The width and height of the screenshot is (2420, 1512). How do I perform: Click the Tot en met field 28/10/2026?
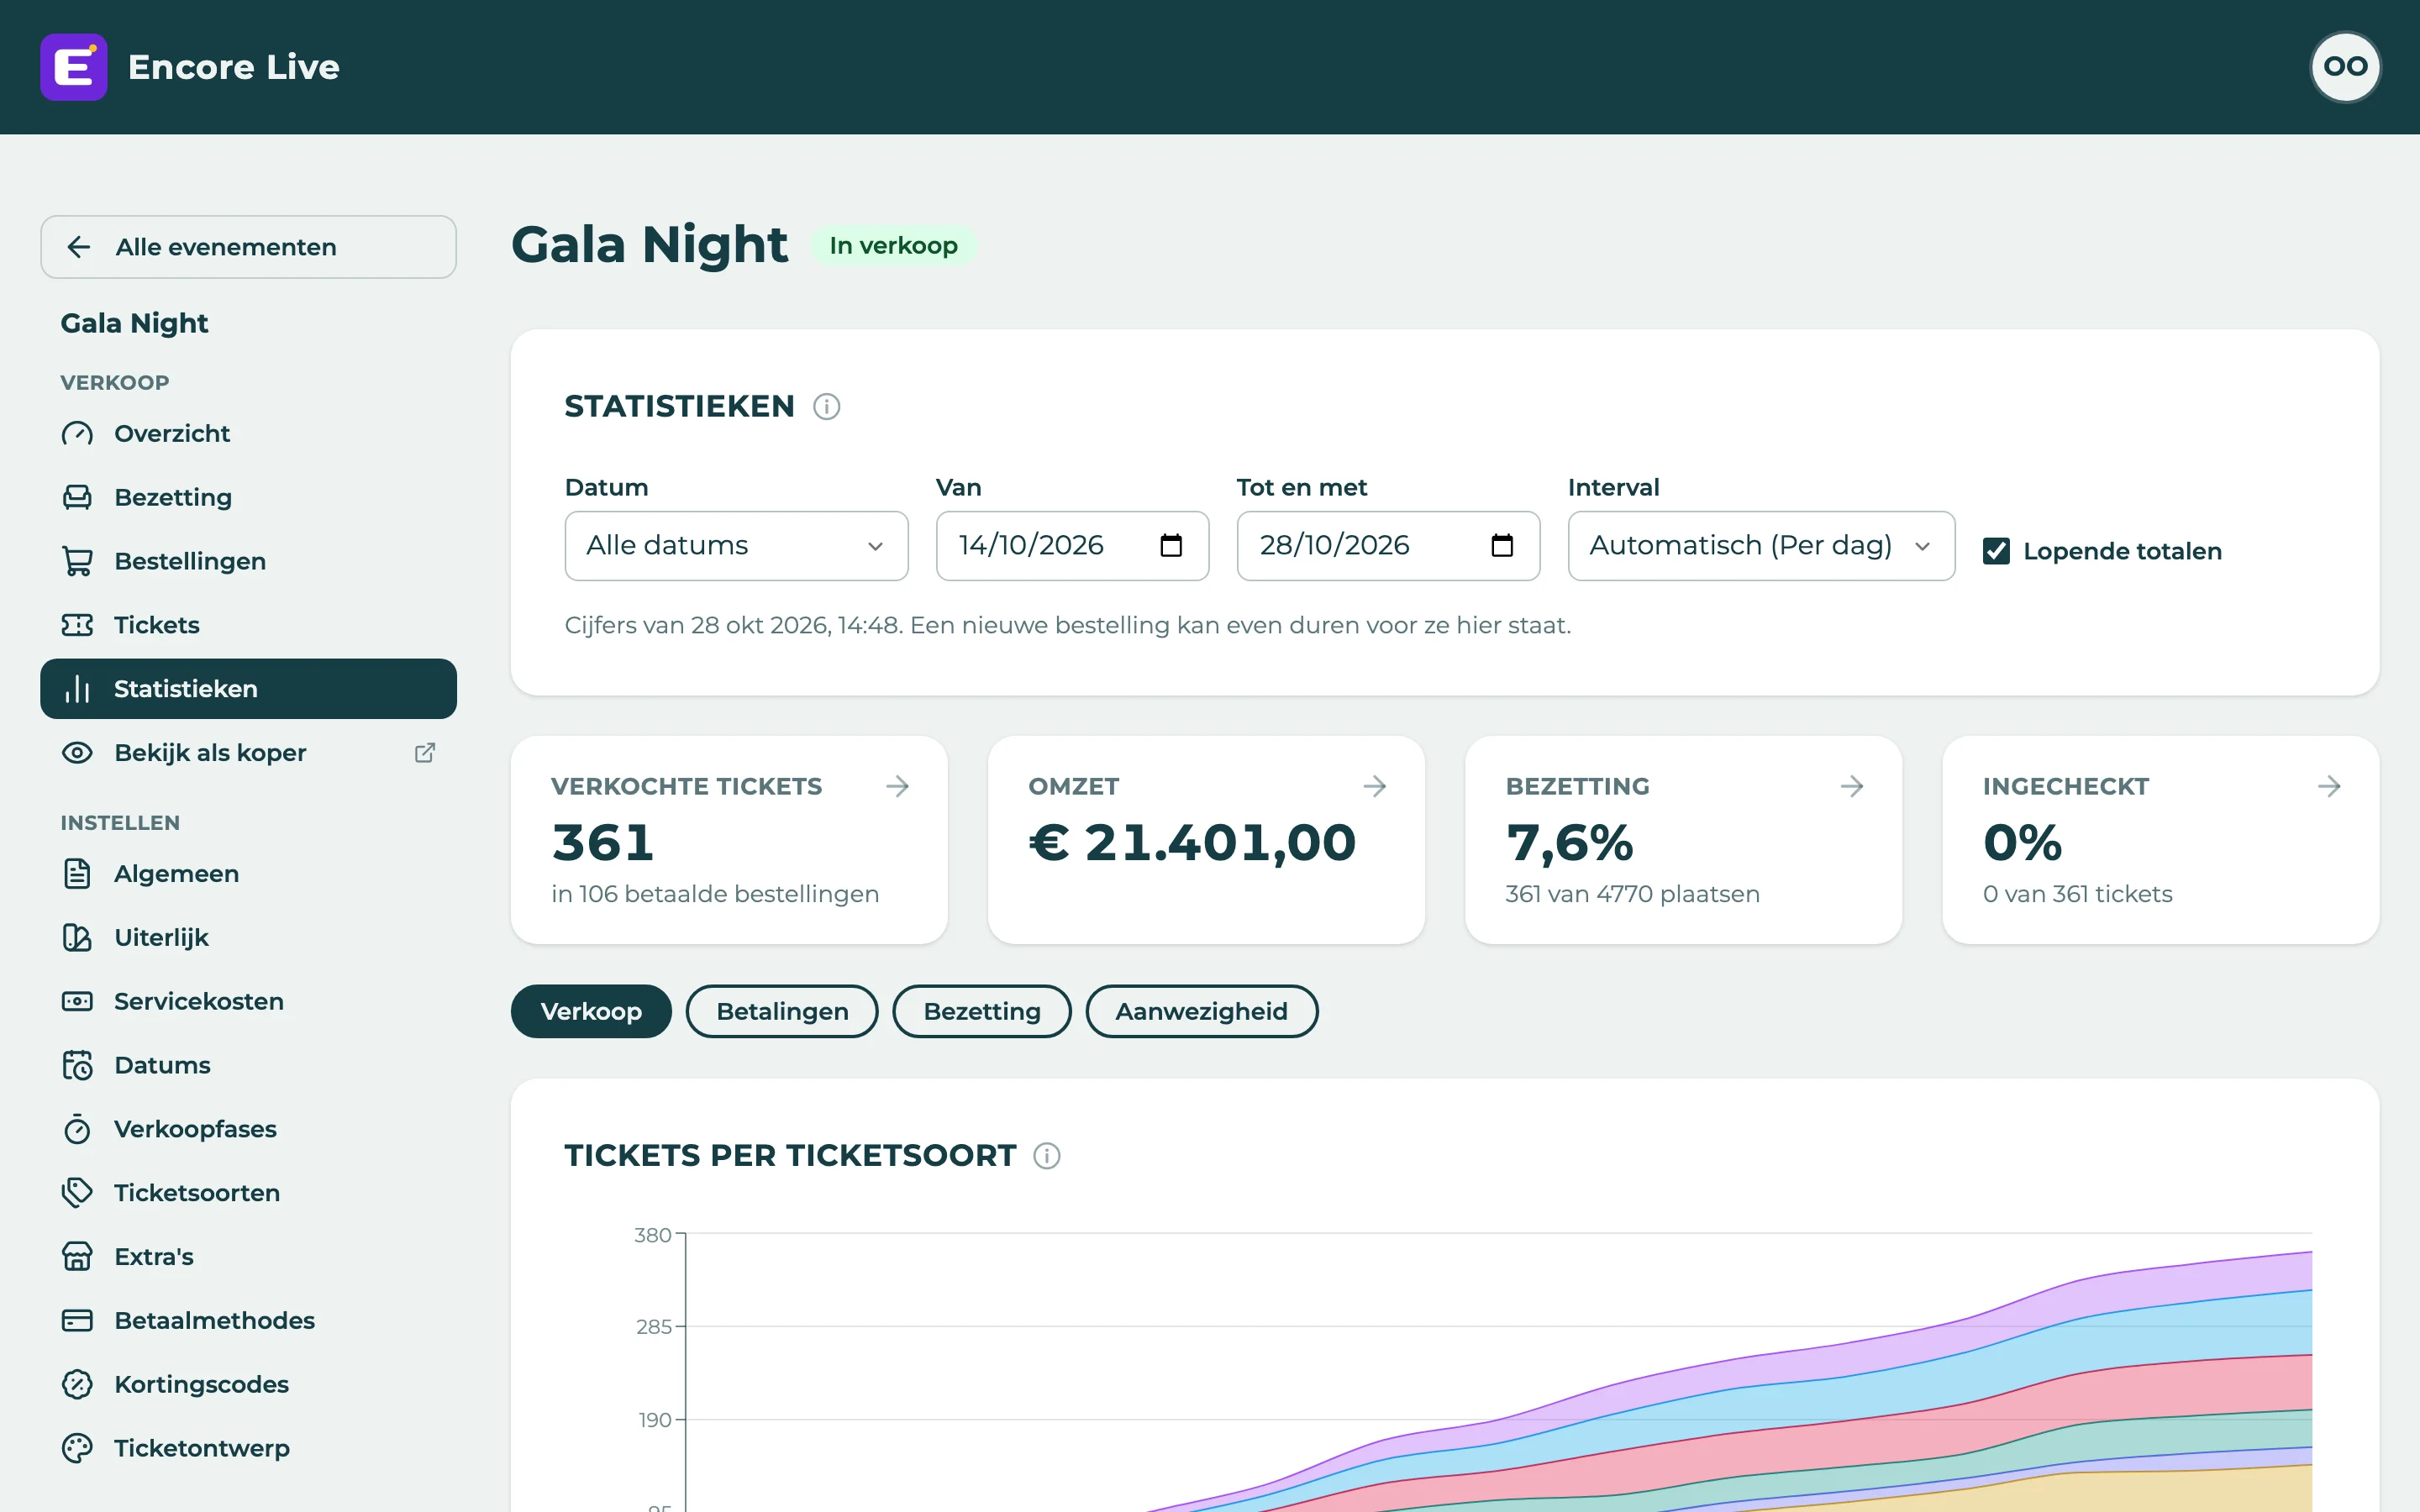(1388, 546)
